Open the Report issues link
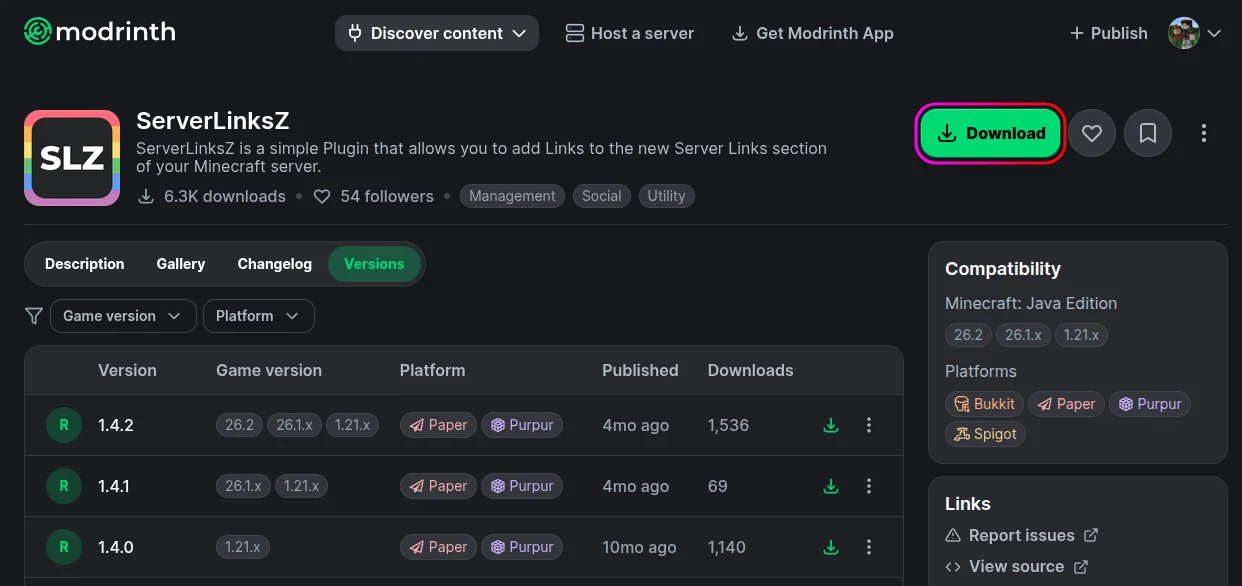The width and height of the screenshot is (1242, 586). point(1021,535)
